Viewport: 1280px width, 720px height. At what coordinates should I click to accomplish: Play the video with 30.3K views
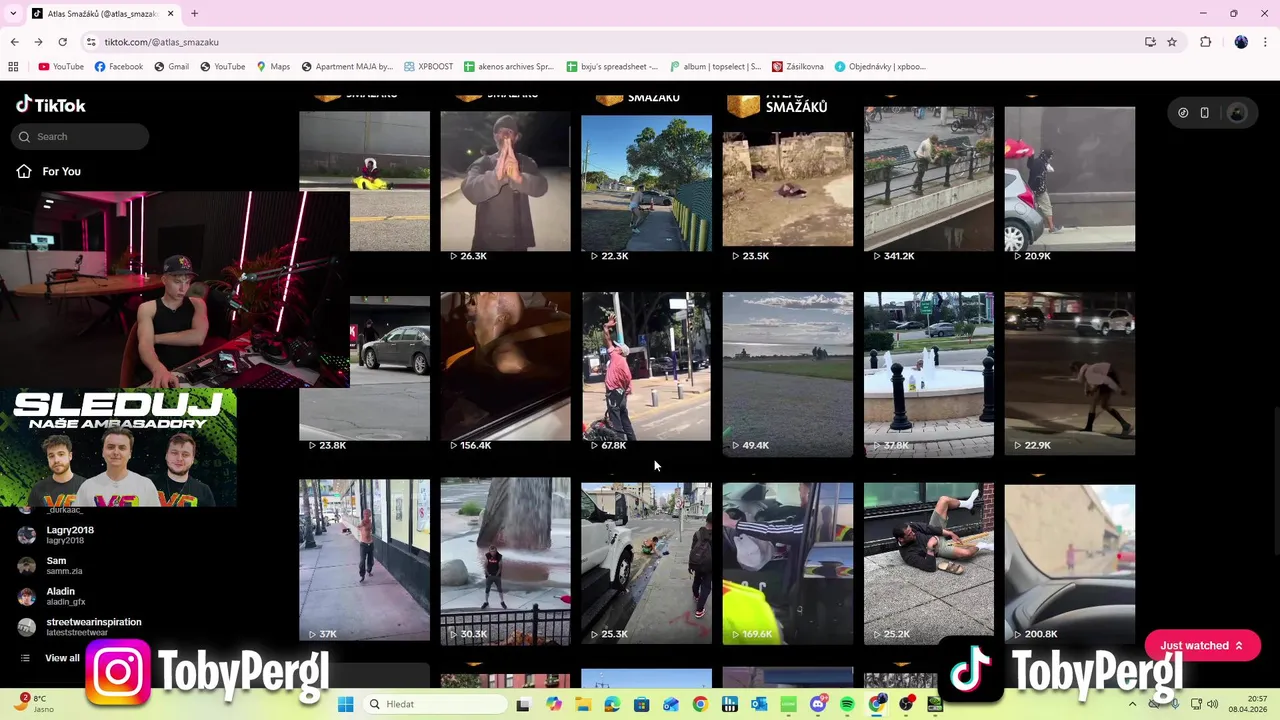[505, 560]
